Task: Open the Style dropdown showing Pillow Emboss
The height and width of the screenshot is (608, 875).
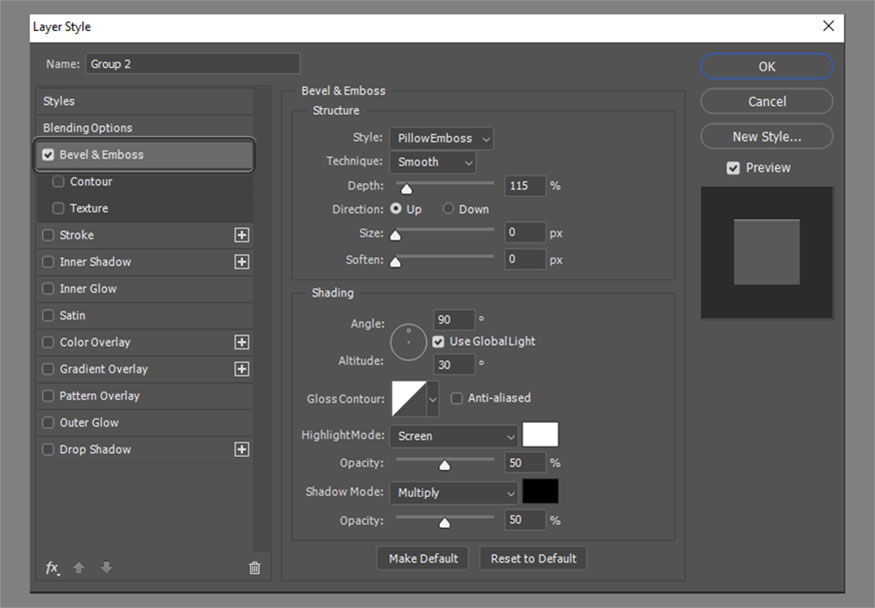Action: 441,138
